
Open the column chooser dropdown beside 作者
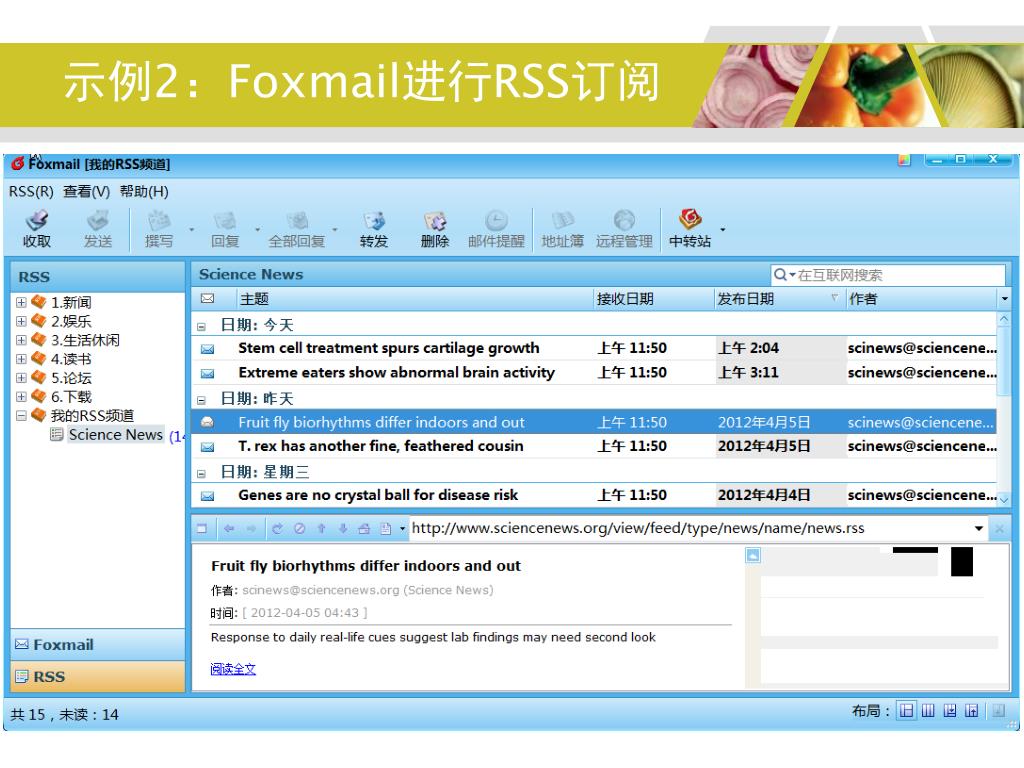[x=1004, y=299]
